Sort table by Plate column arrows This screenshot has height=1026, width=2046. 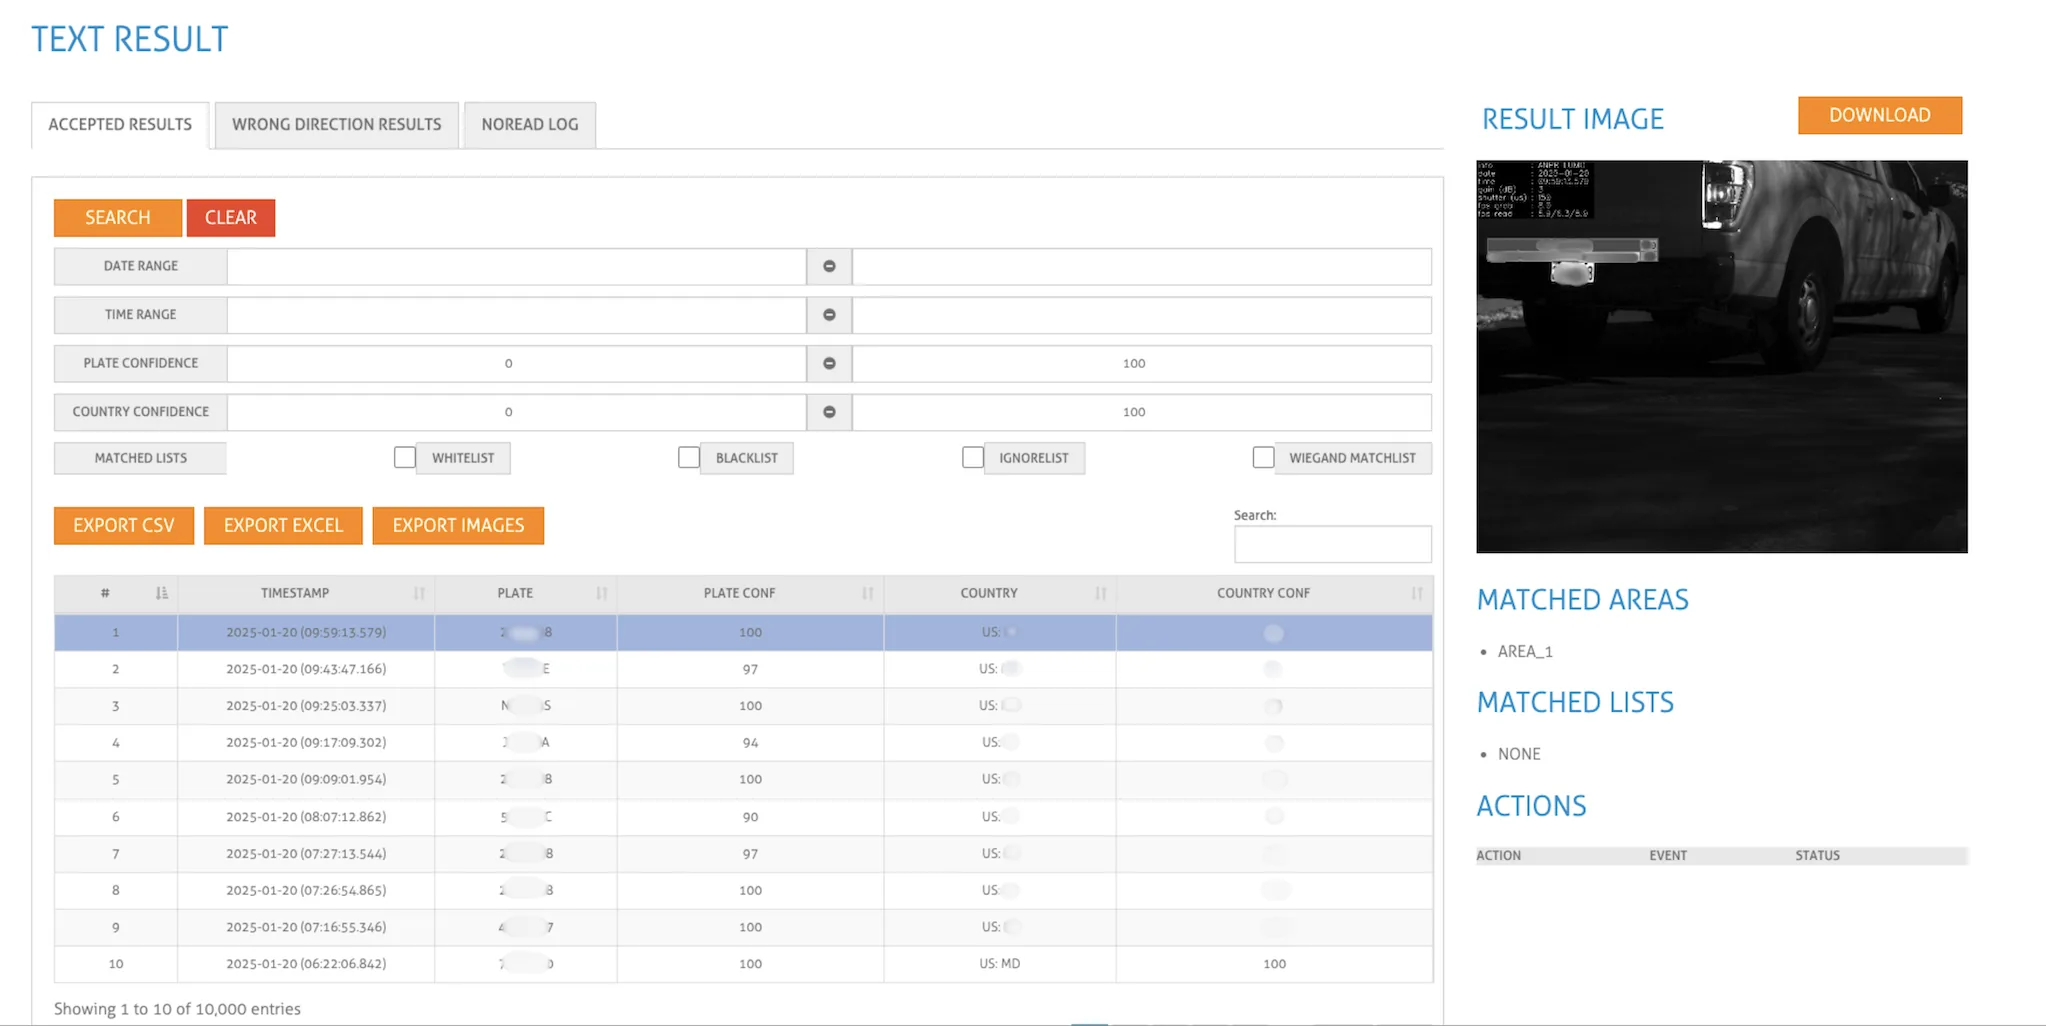pyautogui.click(x=601, y=593)
